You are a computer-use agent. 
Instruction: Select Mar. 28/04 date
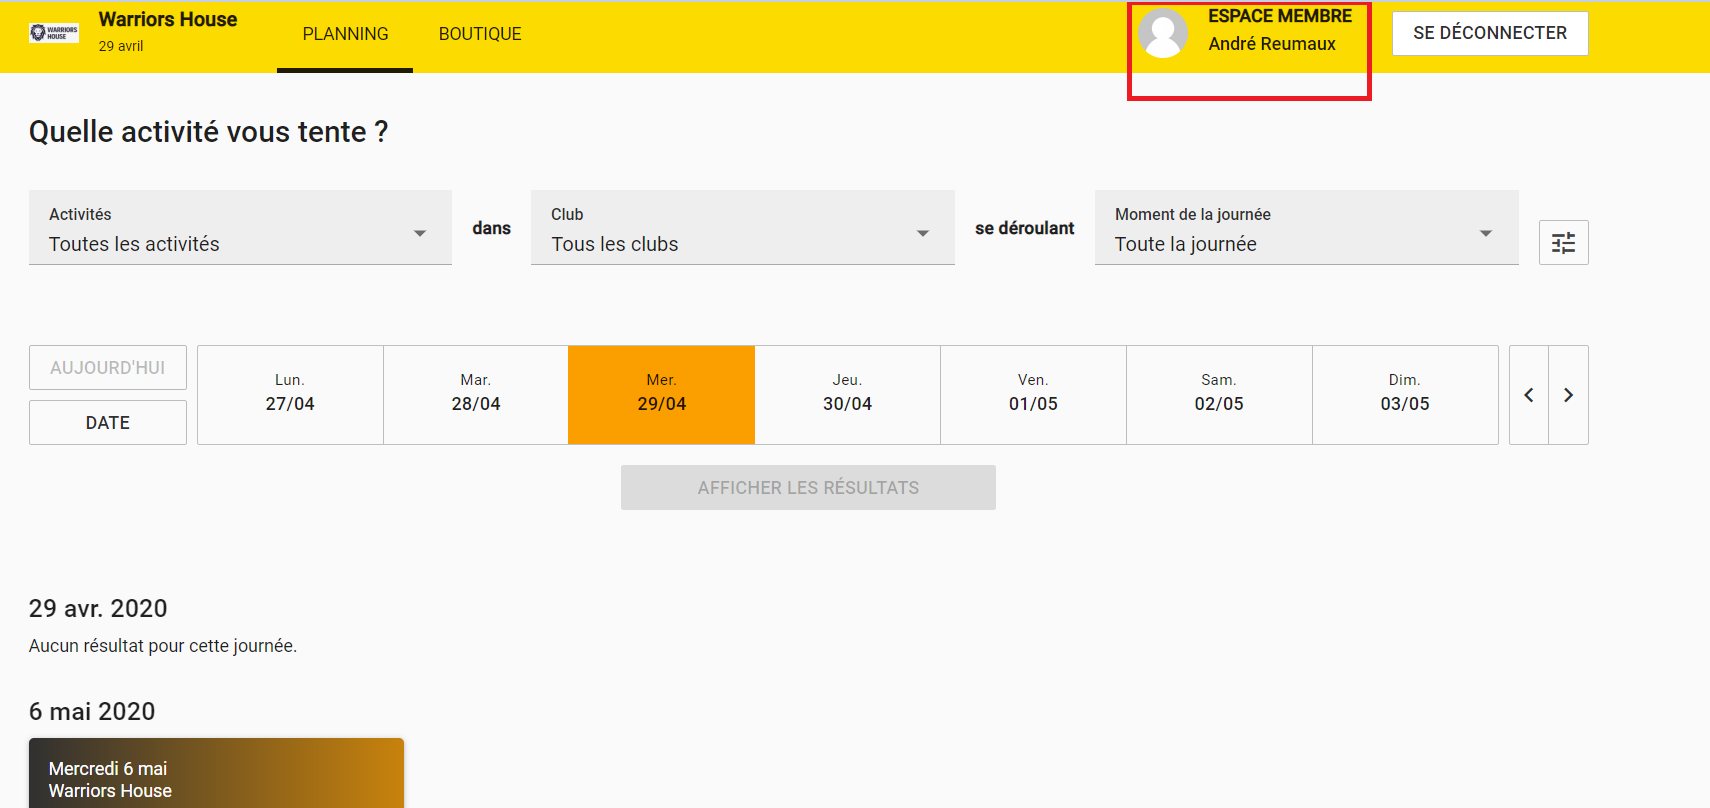tap(476, 394)
